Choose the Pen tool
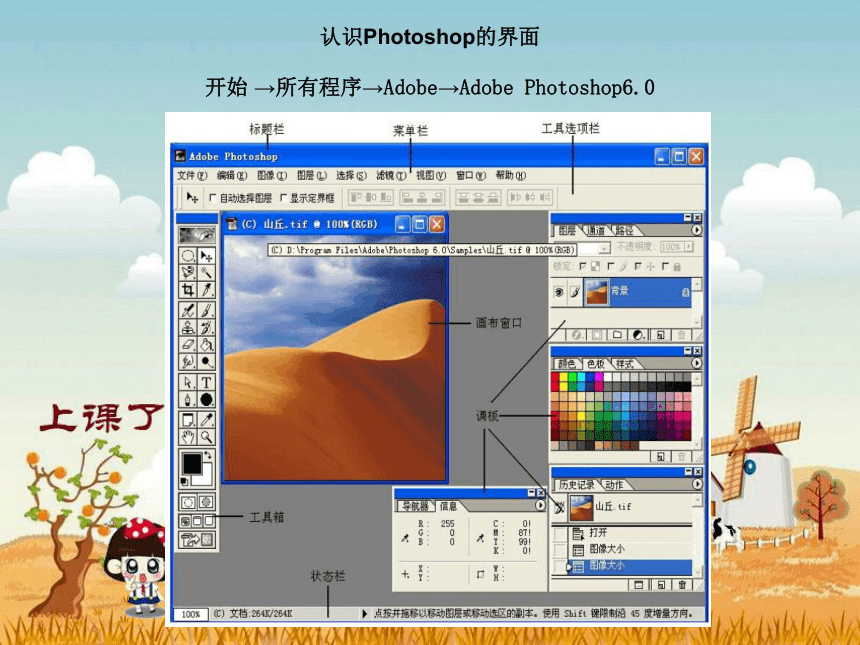The image size is (860, 645). [x=188, y=399]
